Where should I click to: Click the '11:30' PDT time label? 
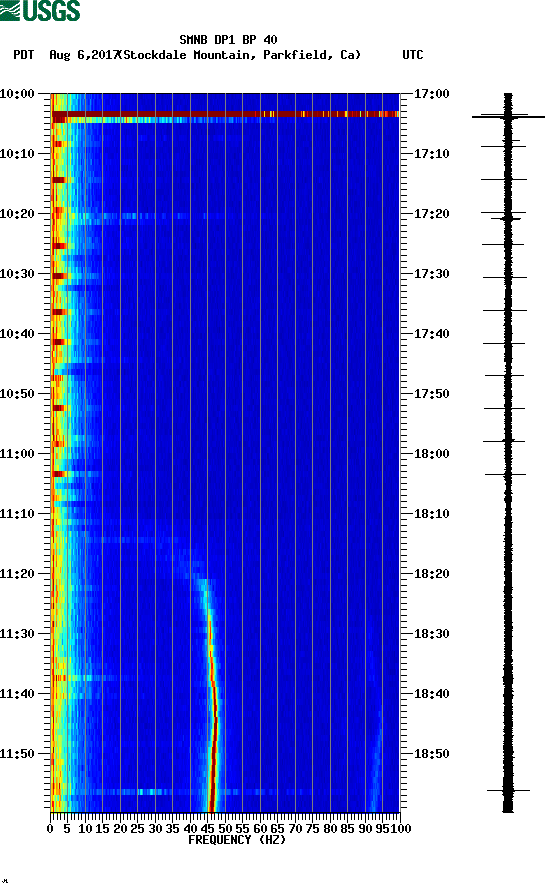[17, 634]
